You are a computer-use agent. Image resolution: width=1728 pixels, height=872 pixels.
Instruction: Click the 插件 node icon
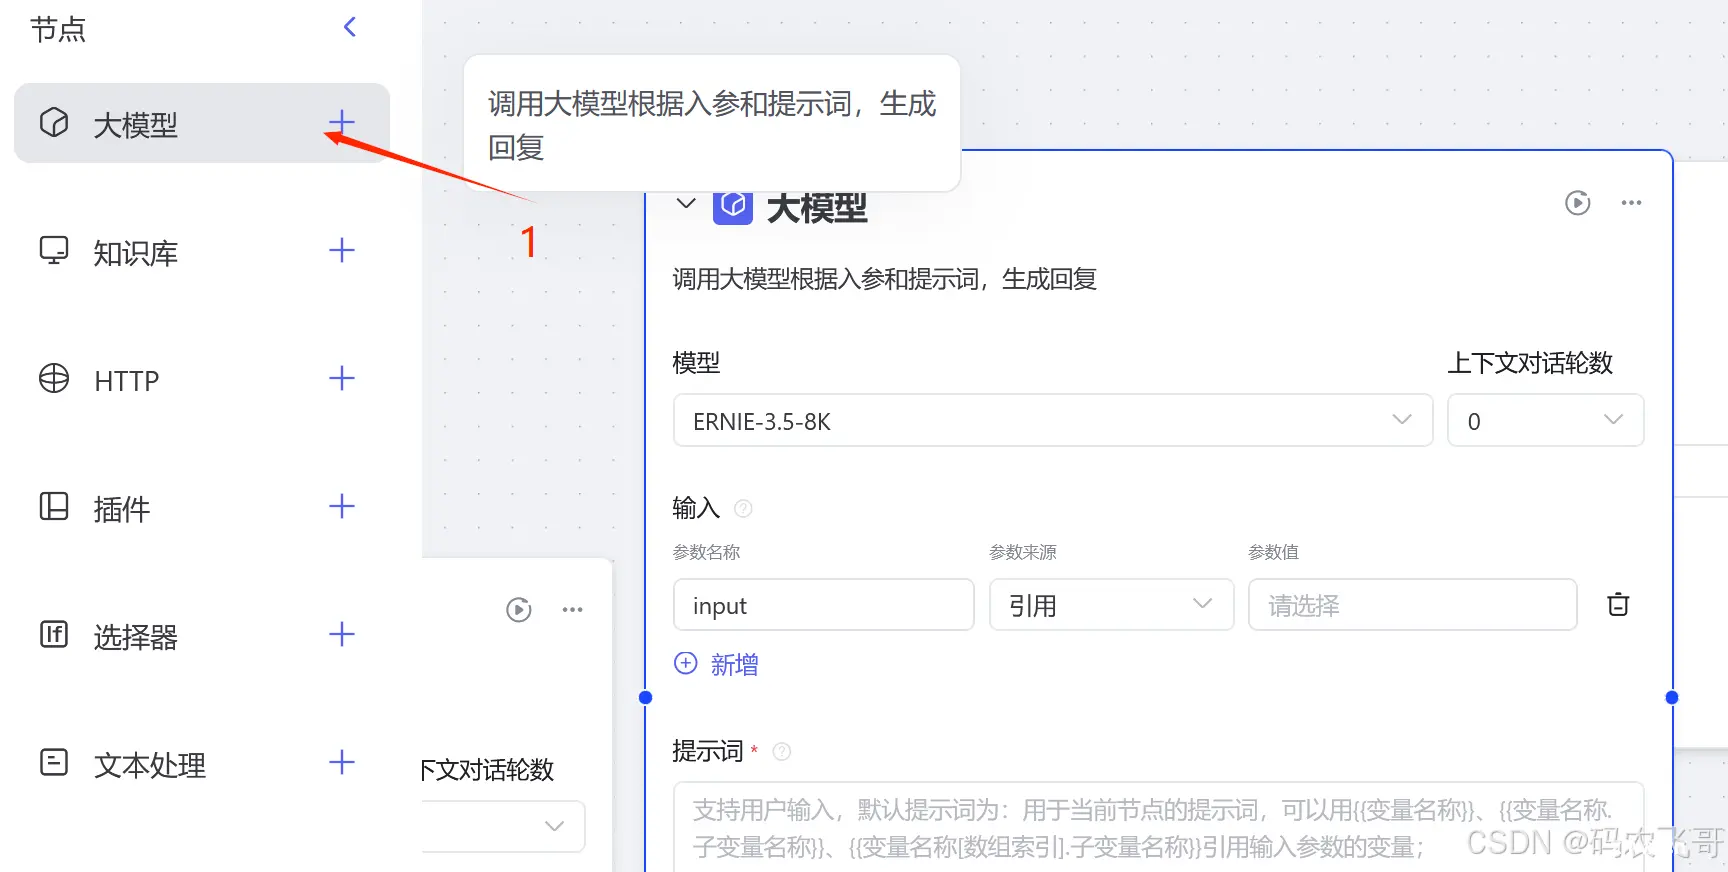54,506
